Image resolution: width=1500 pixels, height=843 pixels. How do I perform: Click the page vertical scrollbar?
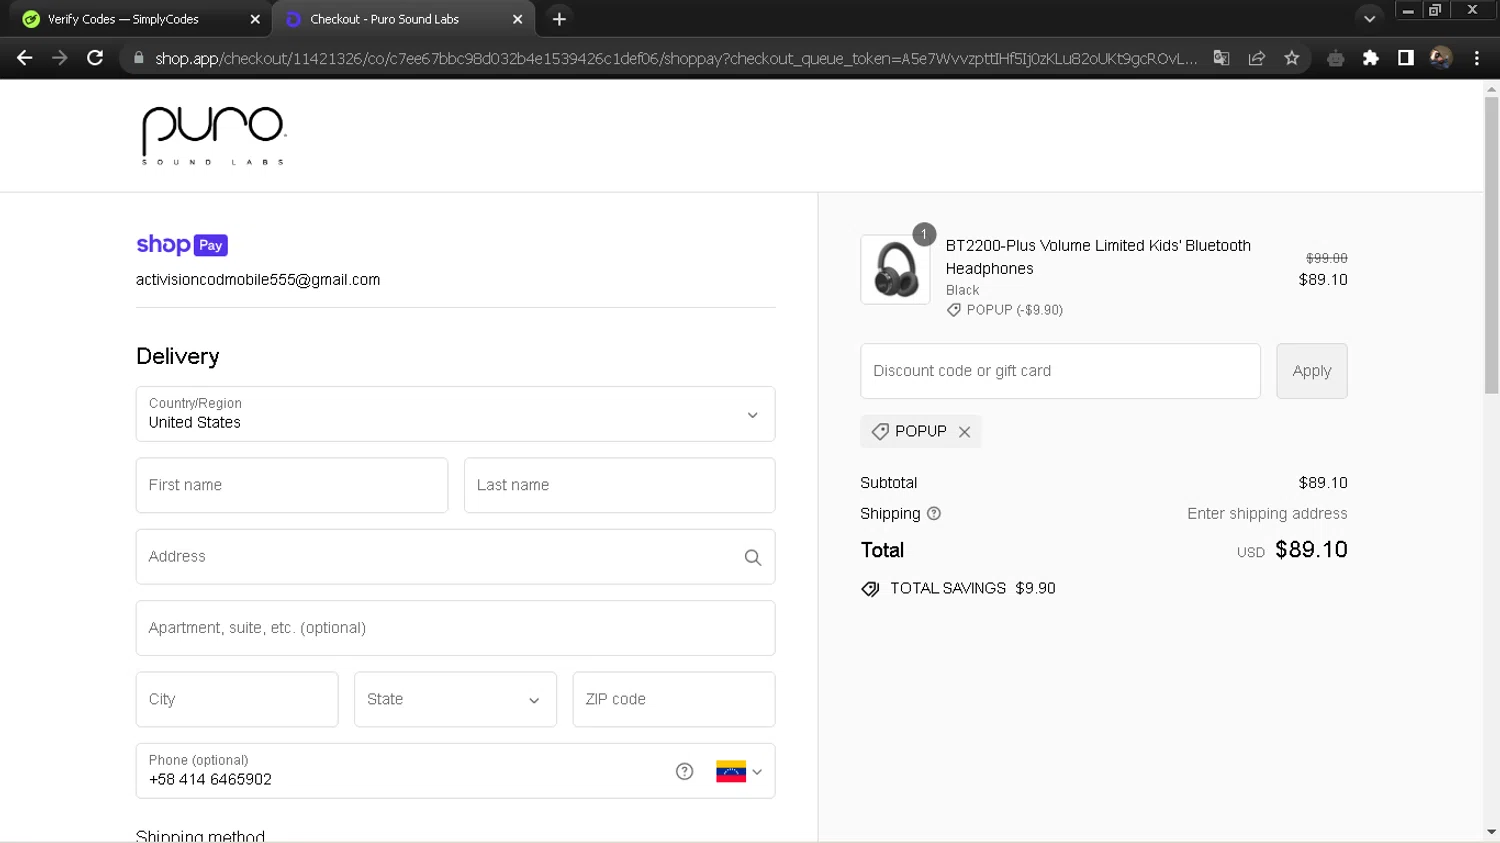coord(1491,245)
